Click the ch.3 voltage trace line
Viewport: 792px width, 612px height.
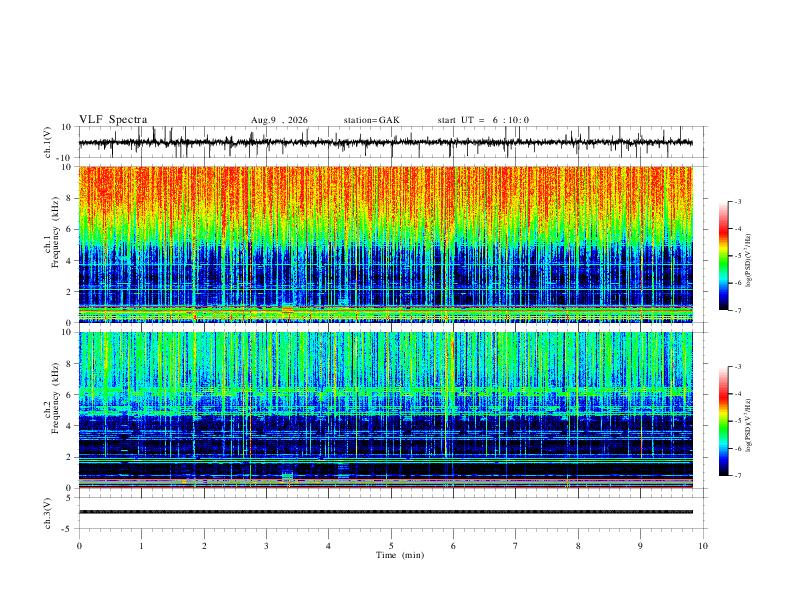click(386, 512)
